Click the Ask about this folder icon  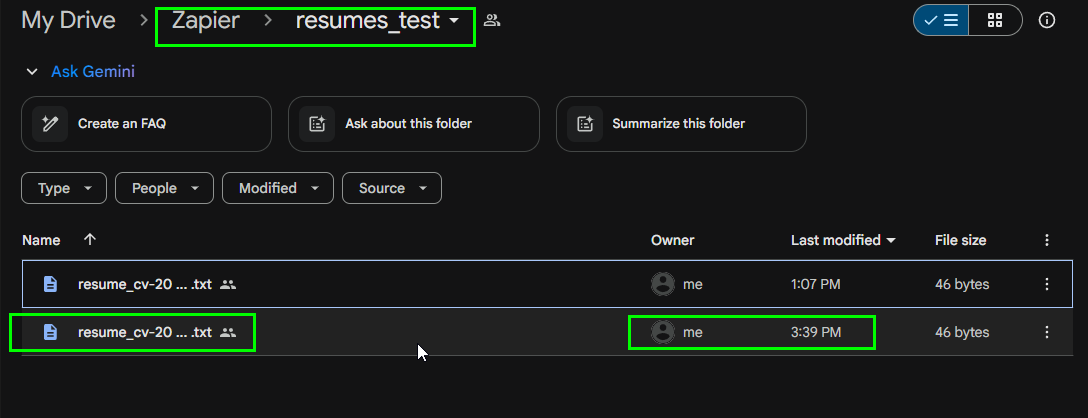click(317, 124)
